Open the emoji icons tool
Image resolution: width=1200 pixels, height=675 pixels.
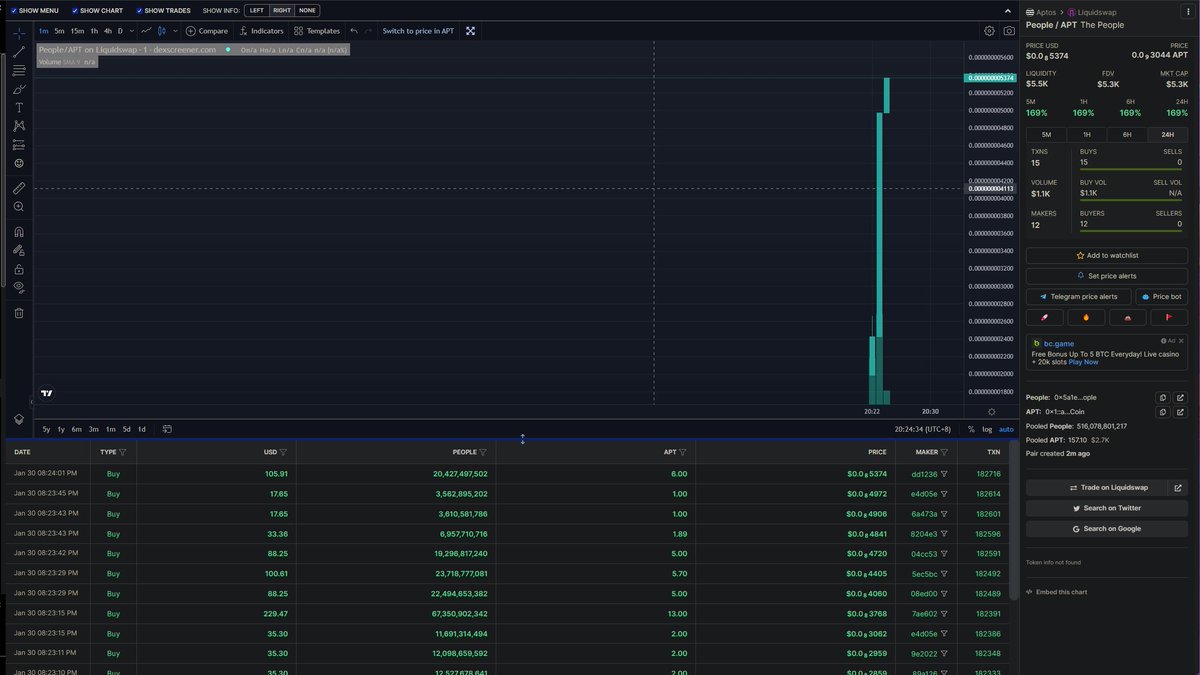[x=19, y=163]
